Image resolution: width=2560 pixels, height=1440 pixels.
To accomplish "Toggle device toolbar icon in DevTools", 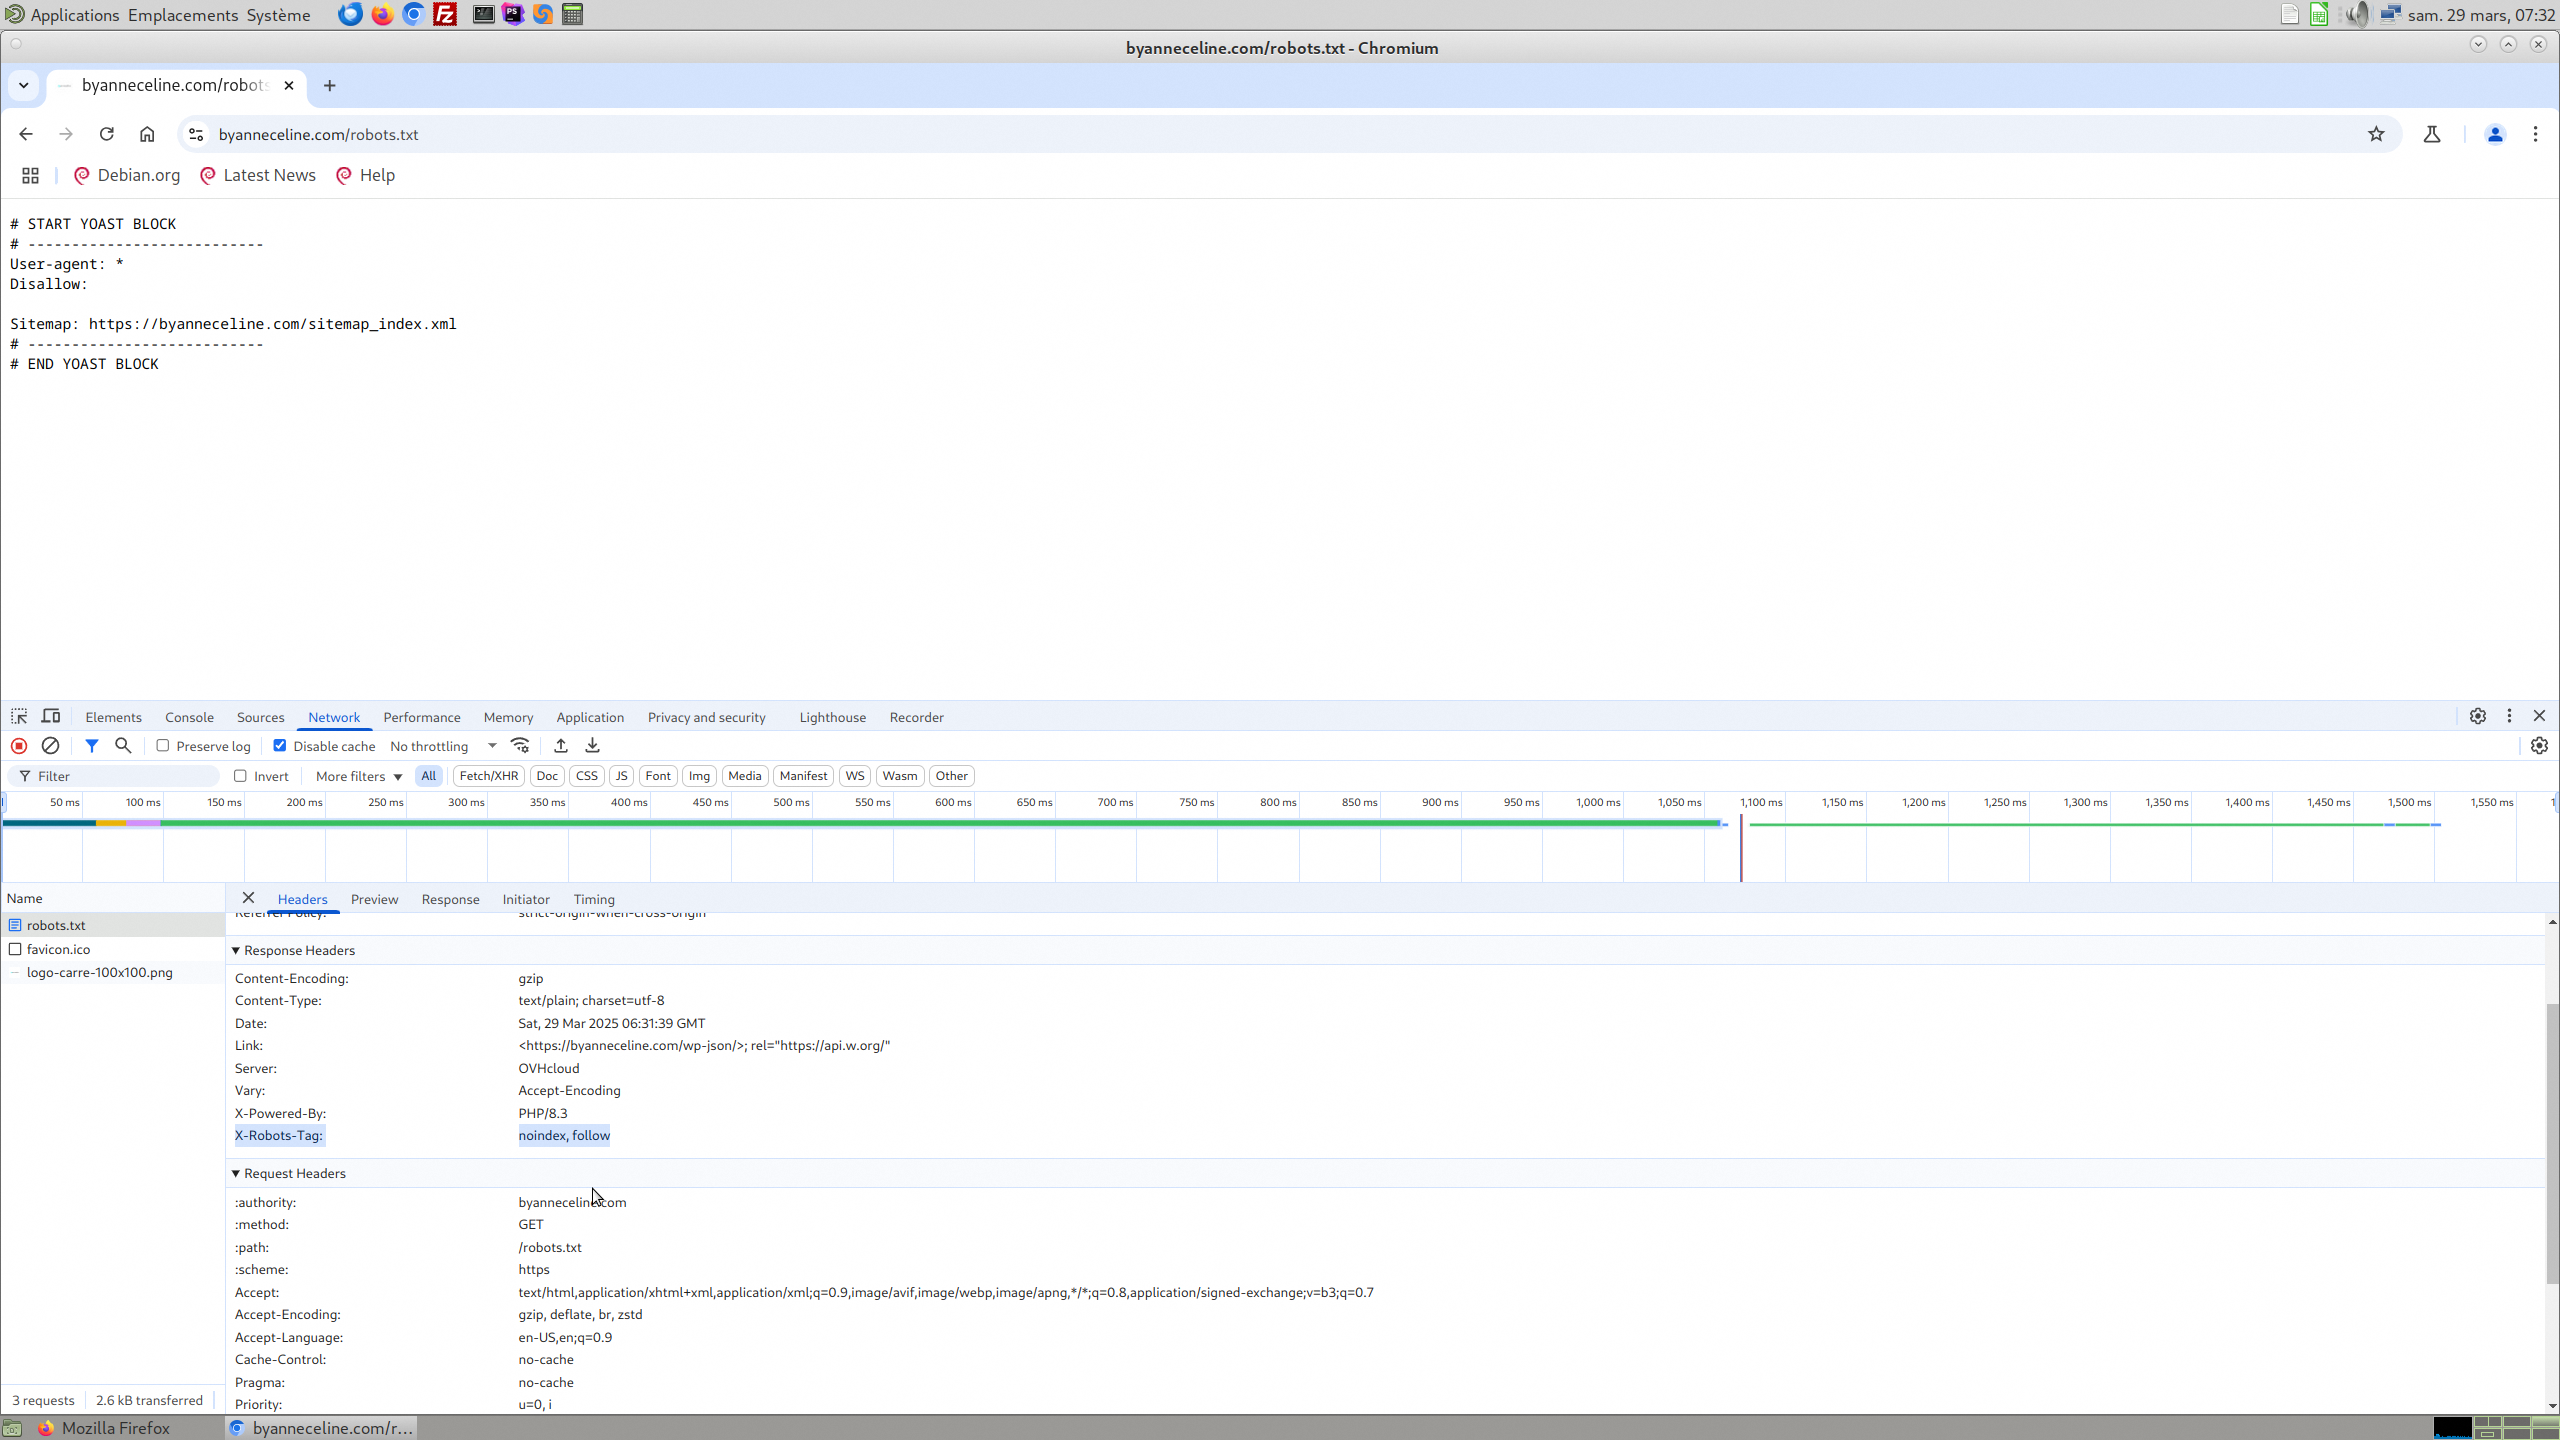I will 51,717.
